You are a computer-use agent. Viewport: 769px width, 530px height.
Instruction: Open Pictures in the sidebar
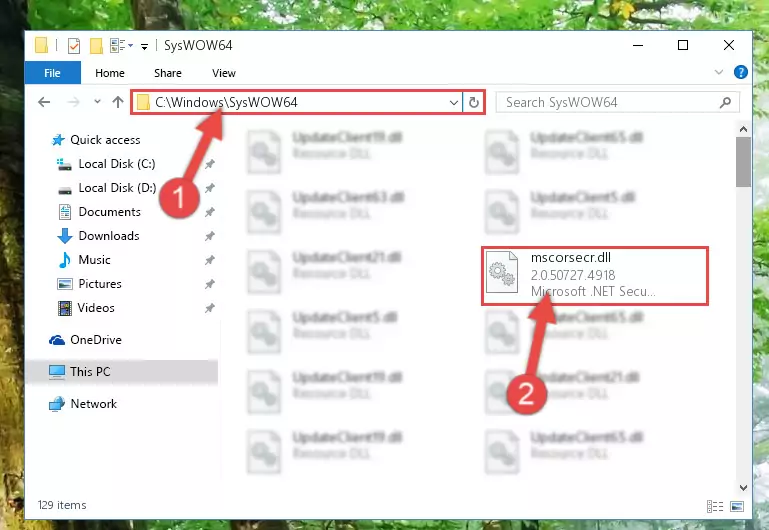tap(90, 284)
